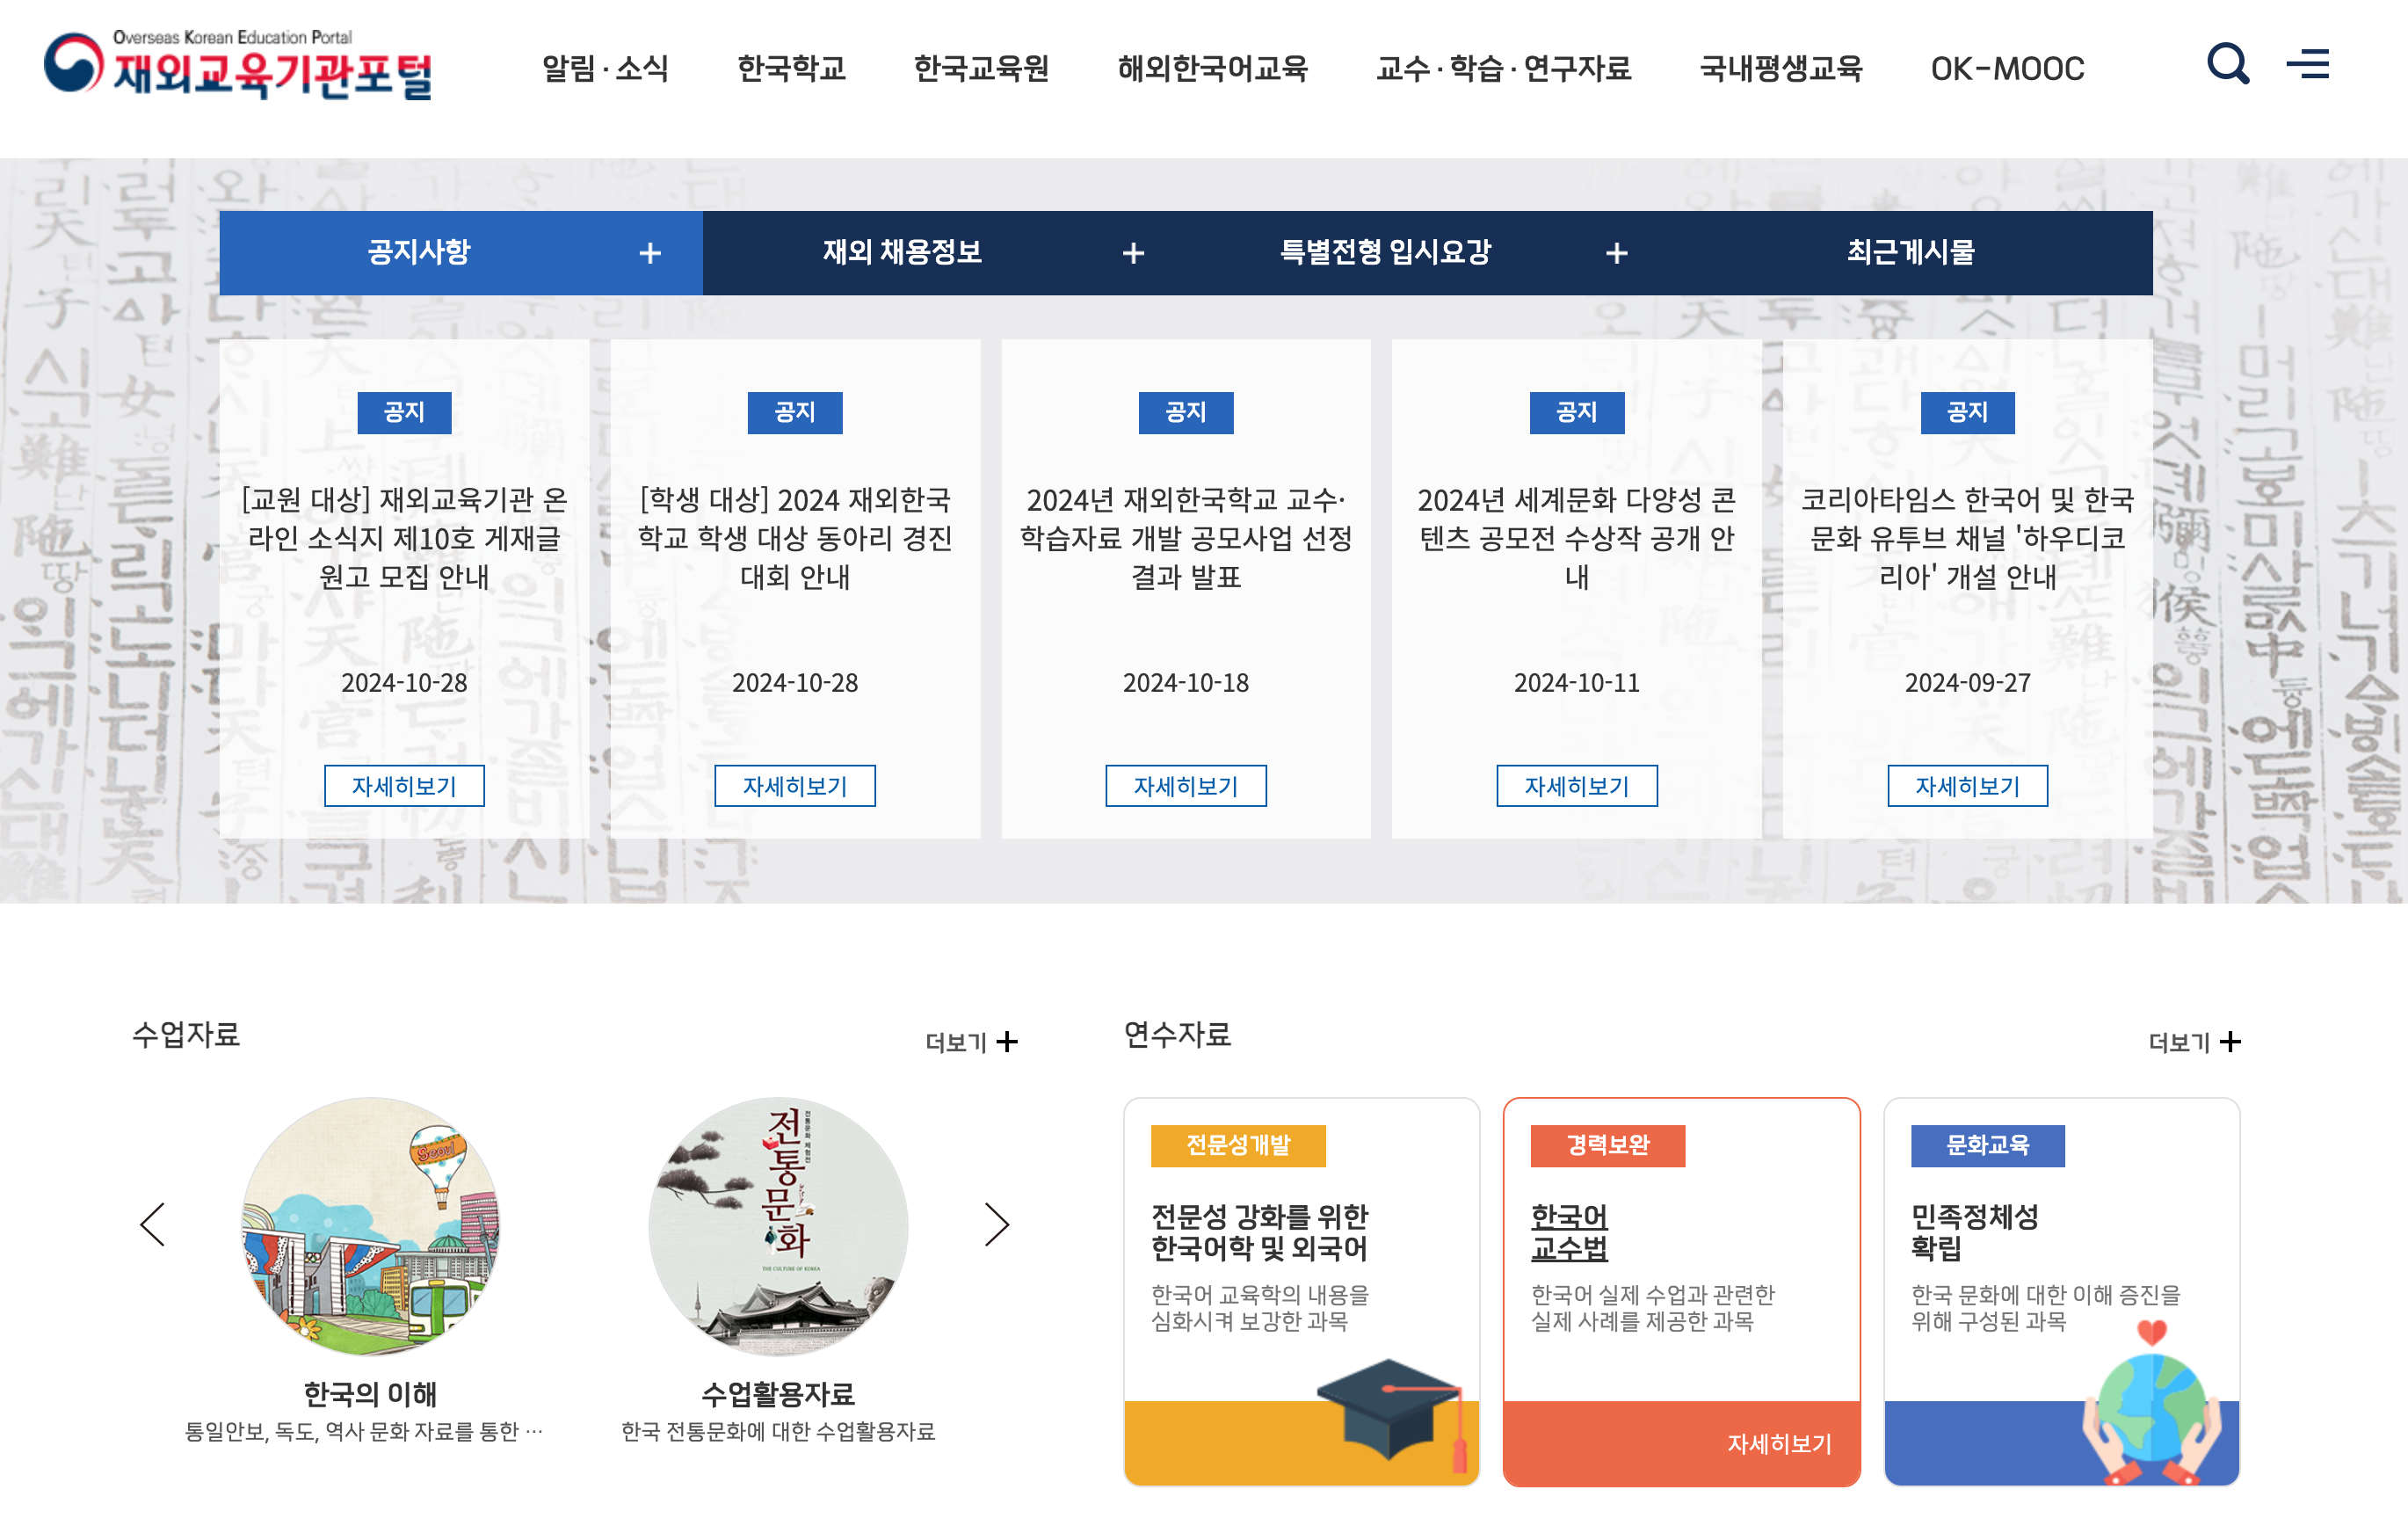This screenshot has height=1533, width=2408.
Task: Open 해외한국어교육 navigation menu
Action: [x=1212, y=69]
